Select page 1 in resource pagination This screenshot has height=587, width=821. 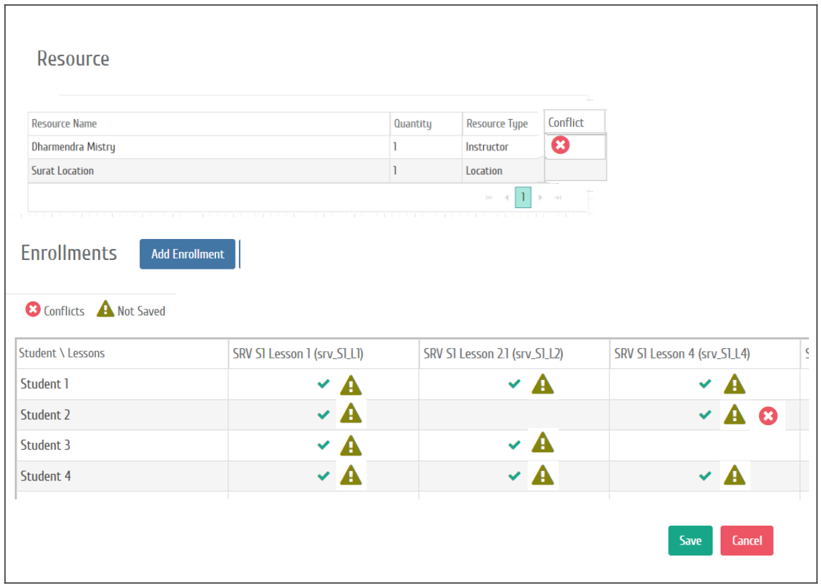click(x=523, y=198)
